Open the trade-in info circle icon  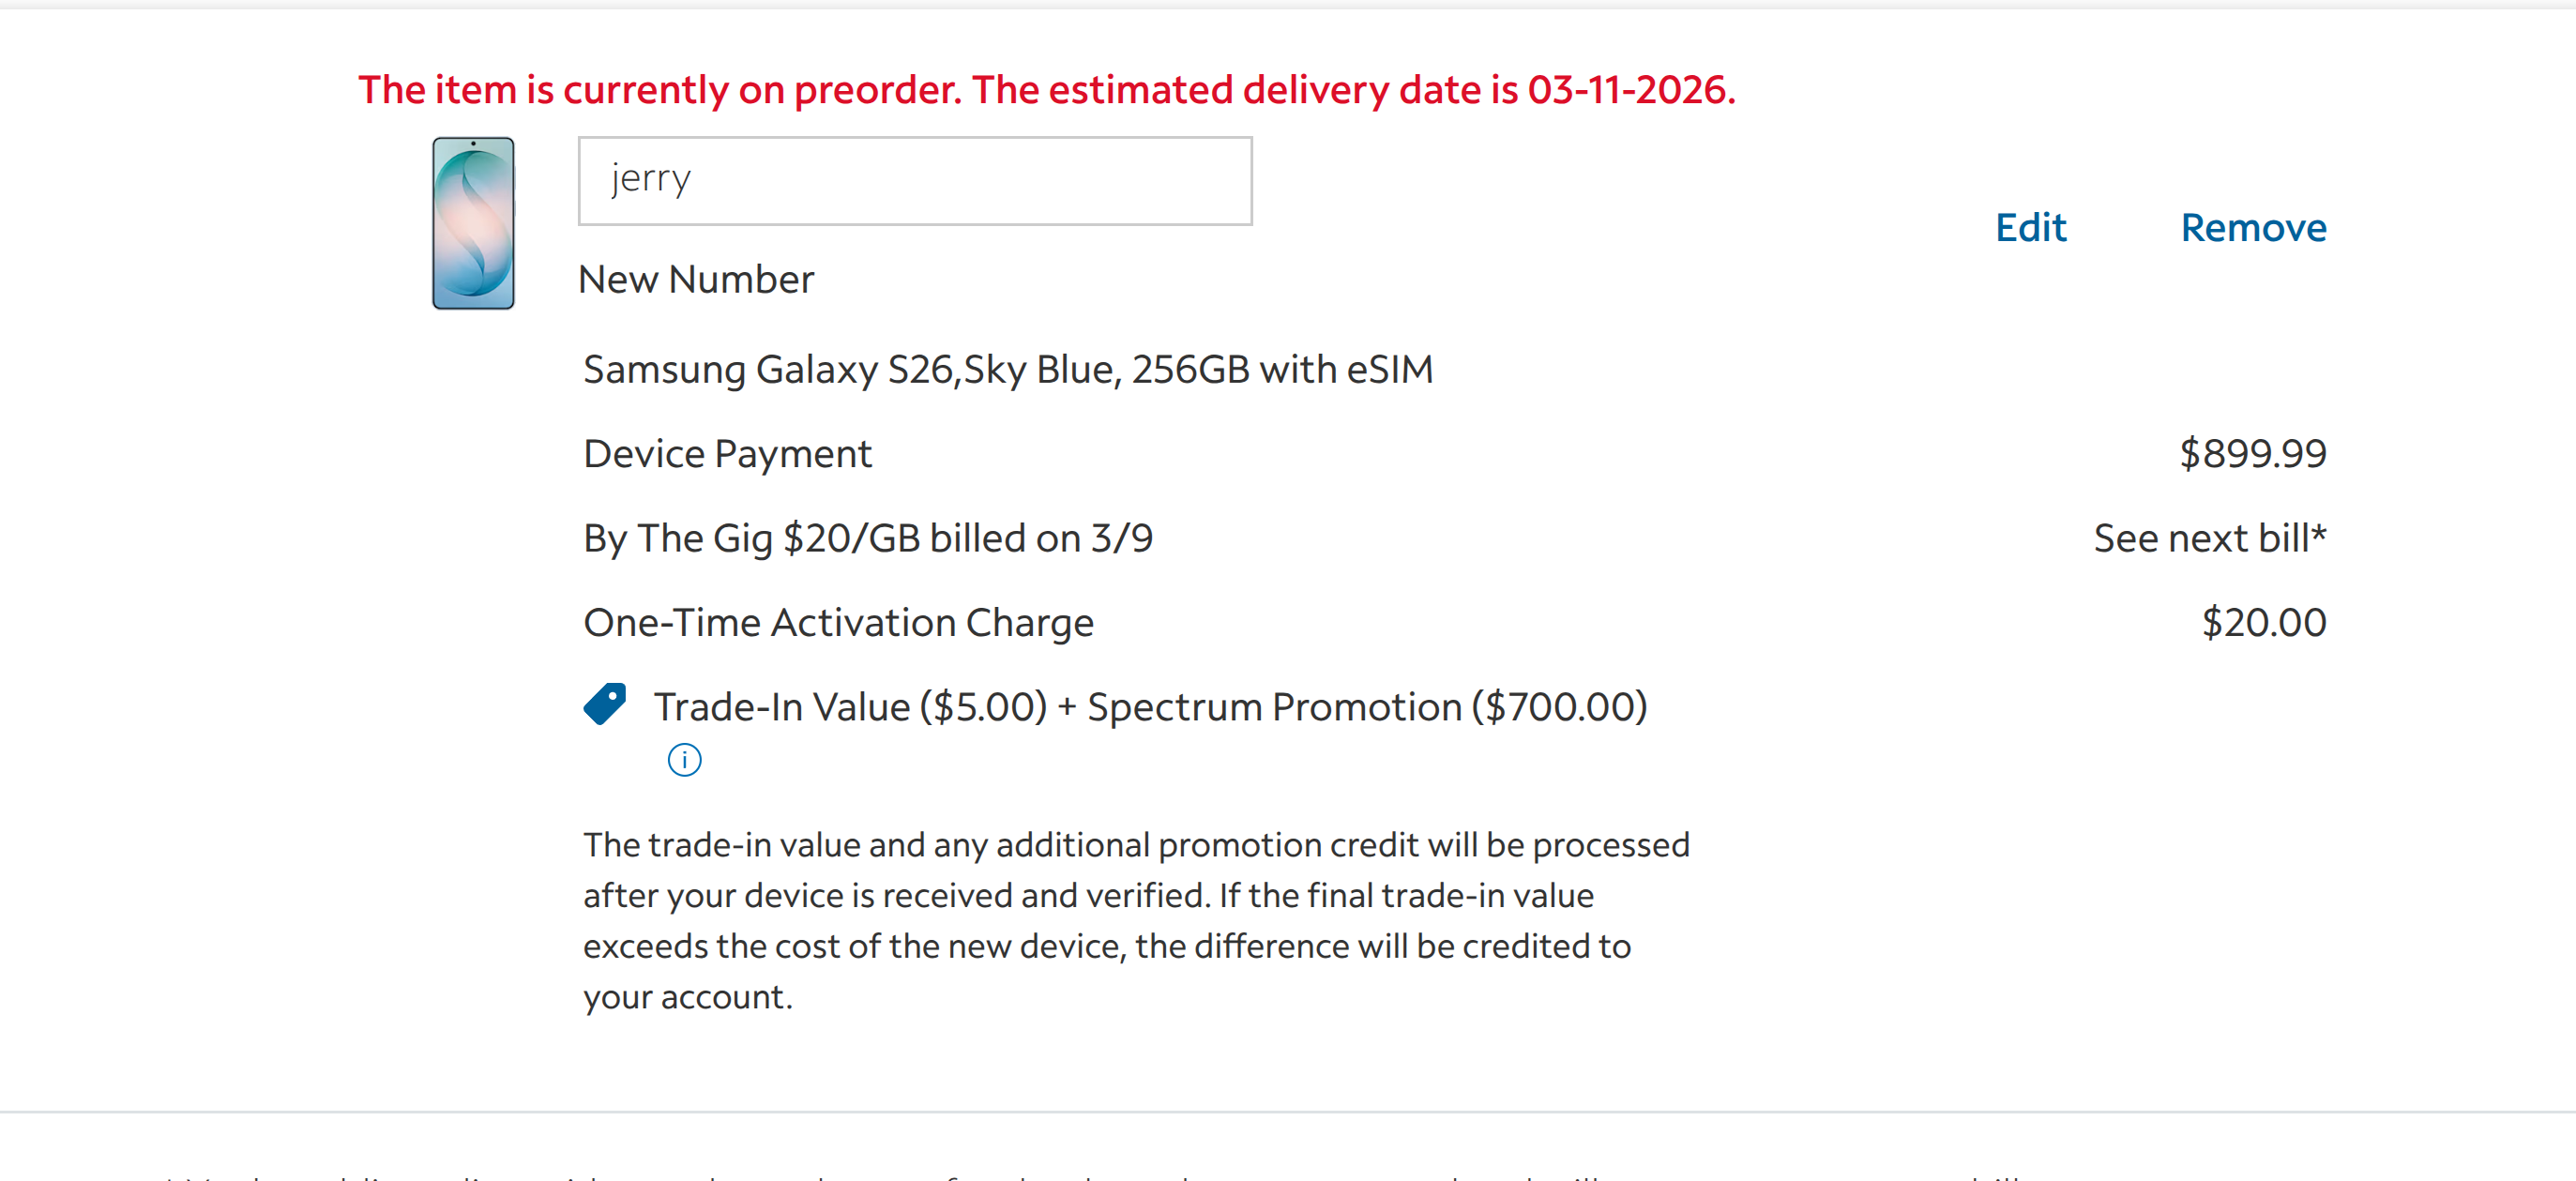[x=684, y=760]
